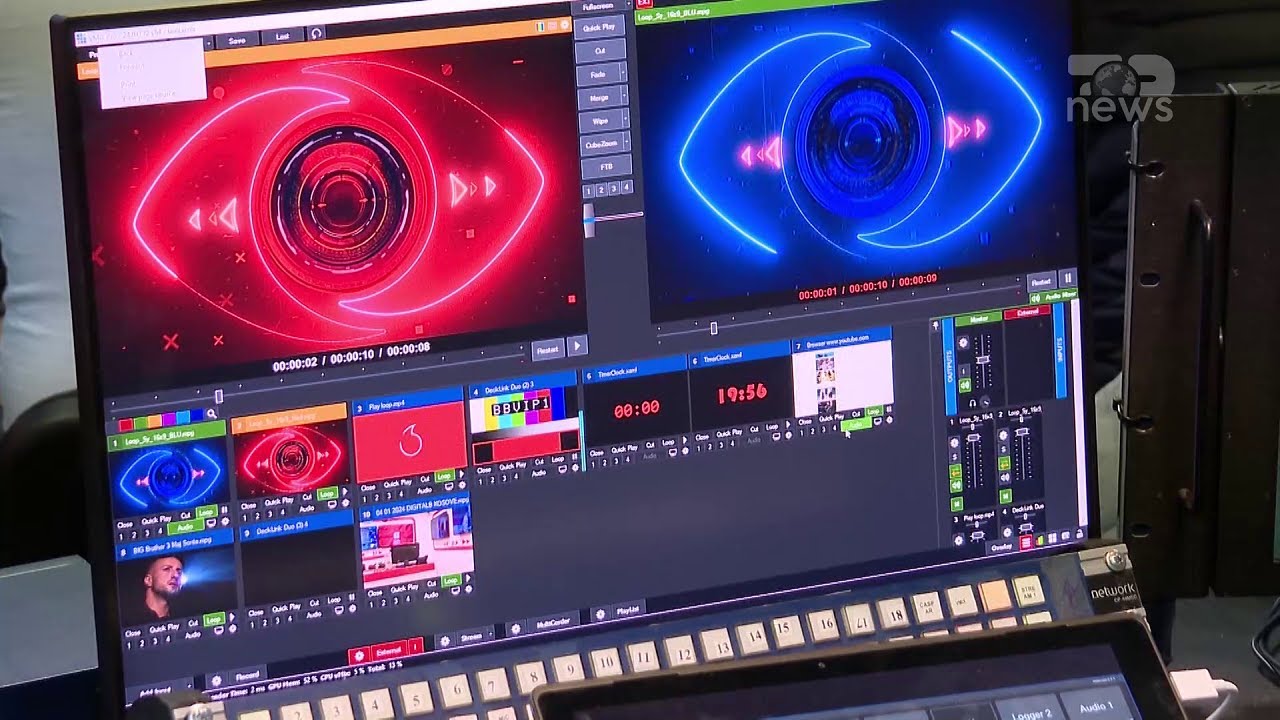Adjust the Master volume fader
The image size is (1280, 720).
(x=982, y=360)
